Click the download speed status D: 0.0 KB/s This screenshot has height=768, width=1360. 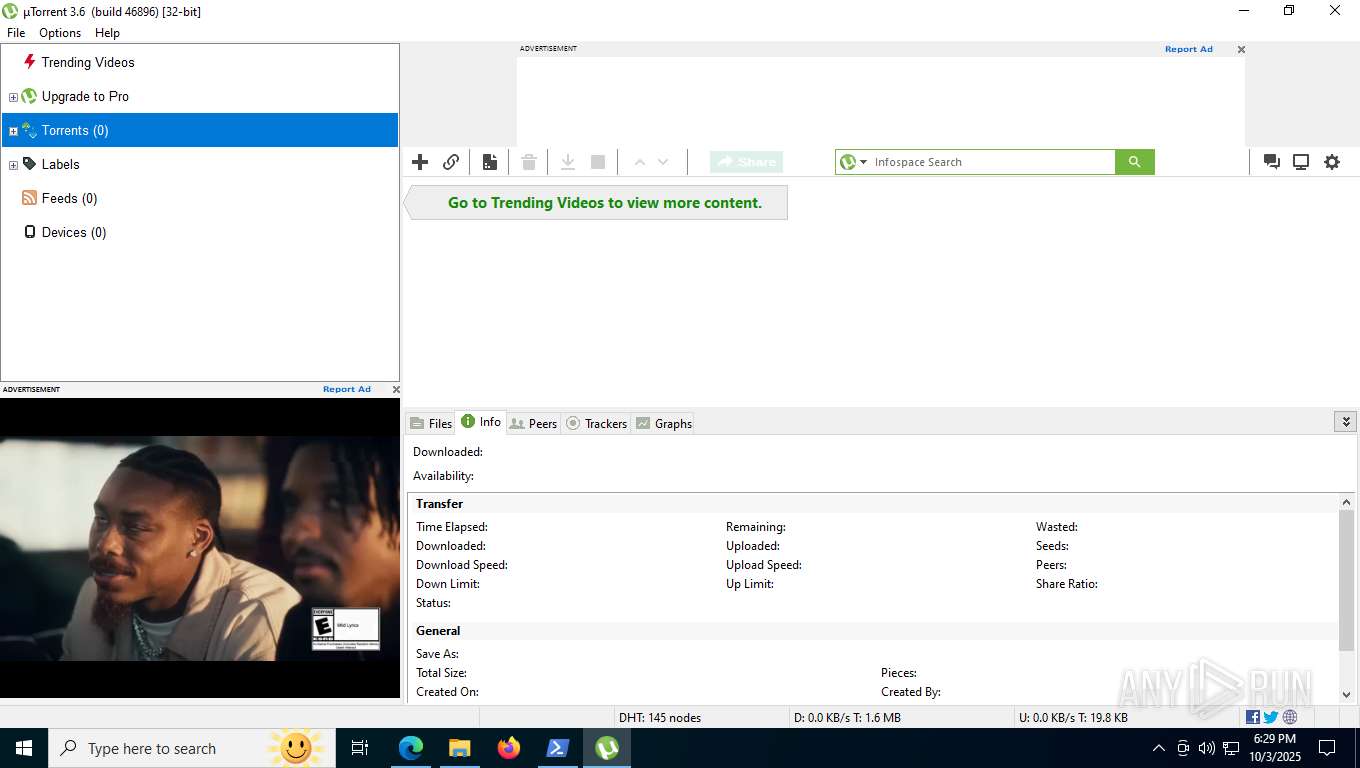click(x=847, y=717)
